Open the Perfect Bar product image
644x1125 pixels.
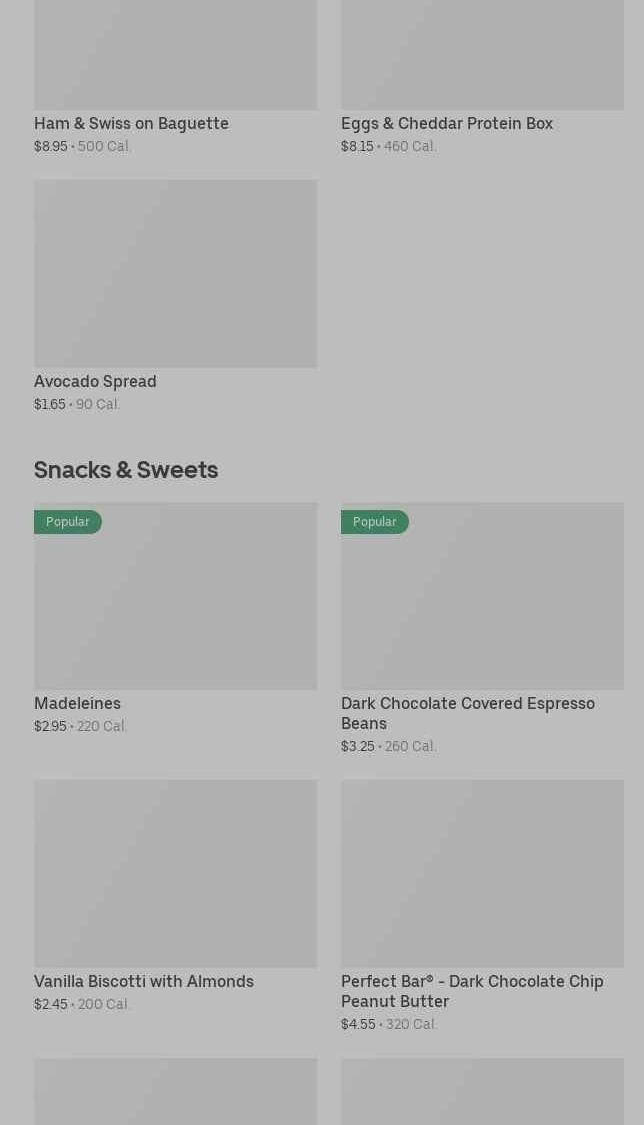coord(482,873)
